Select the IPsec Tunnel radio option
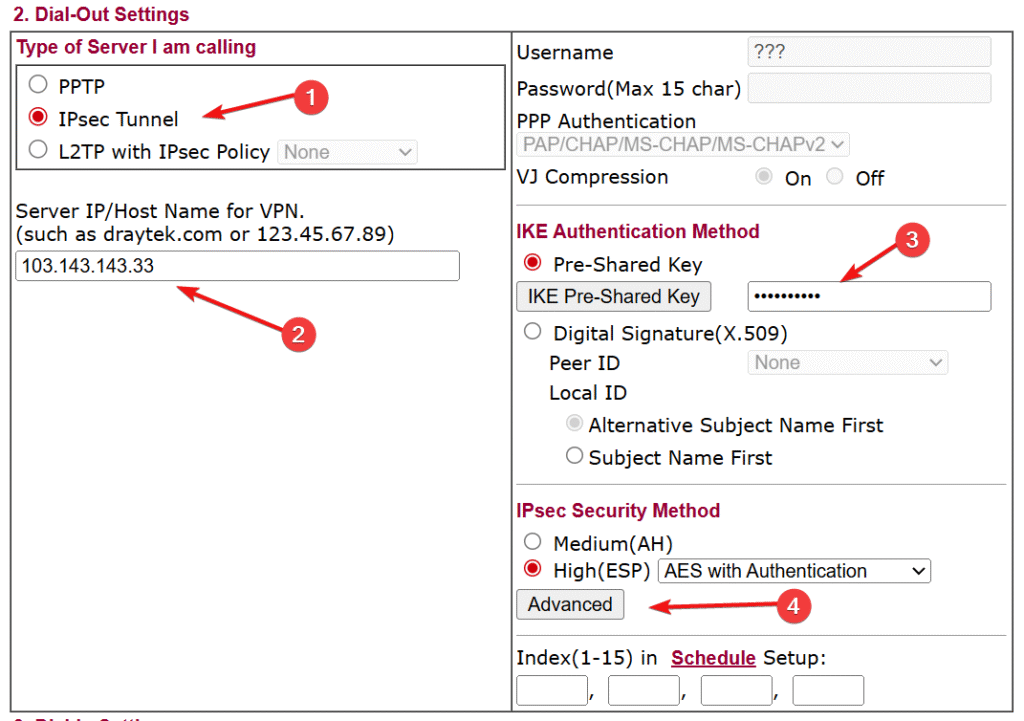This screenshot has width=1024, height=721. tap(39, 118)
